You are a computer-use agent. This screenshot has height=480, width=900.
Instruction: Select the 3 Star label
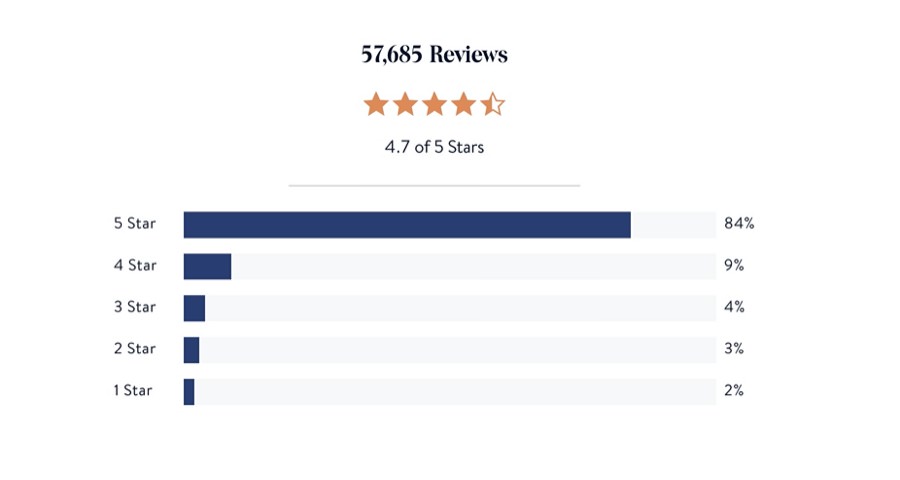[135, 307]
